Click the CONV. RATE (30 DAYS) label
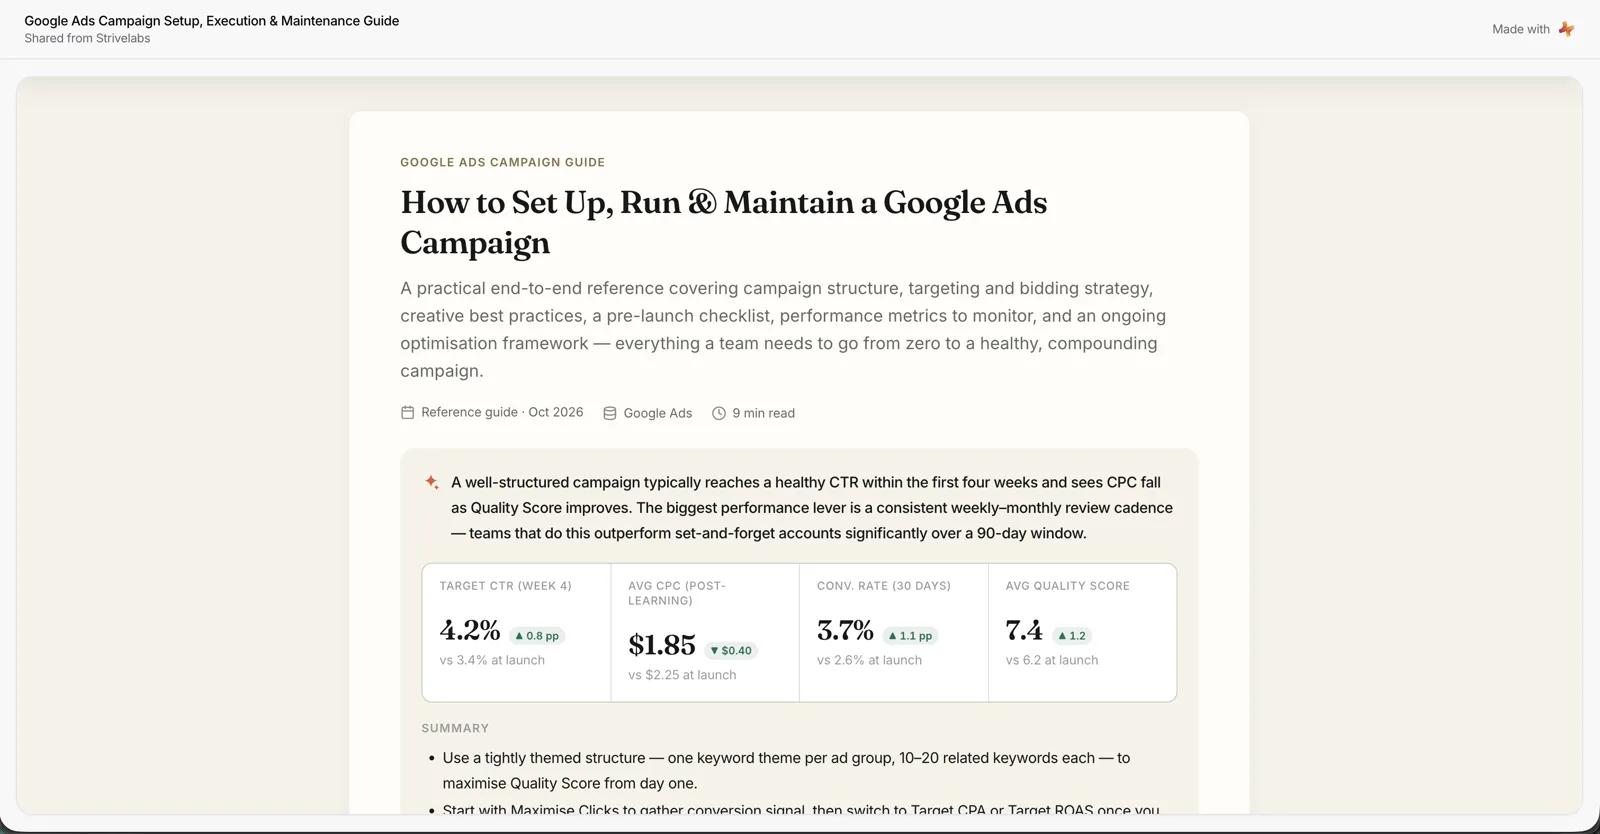1600x834 pixels. (884, 586)
